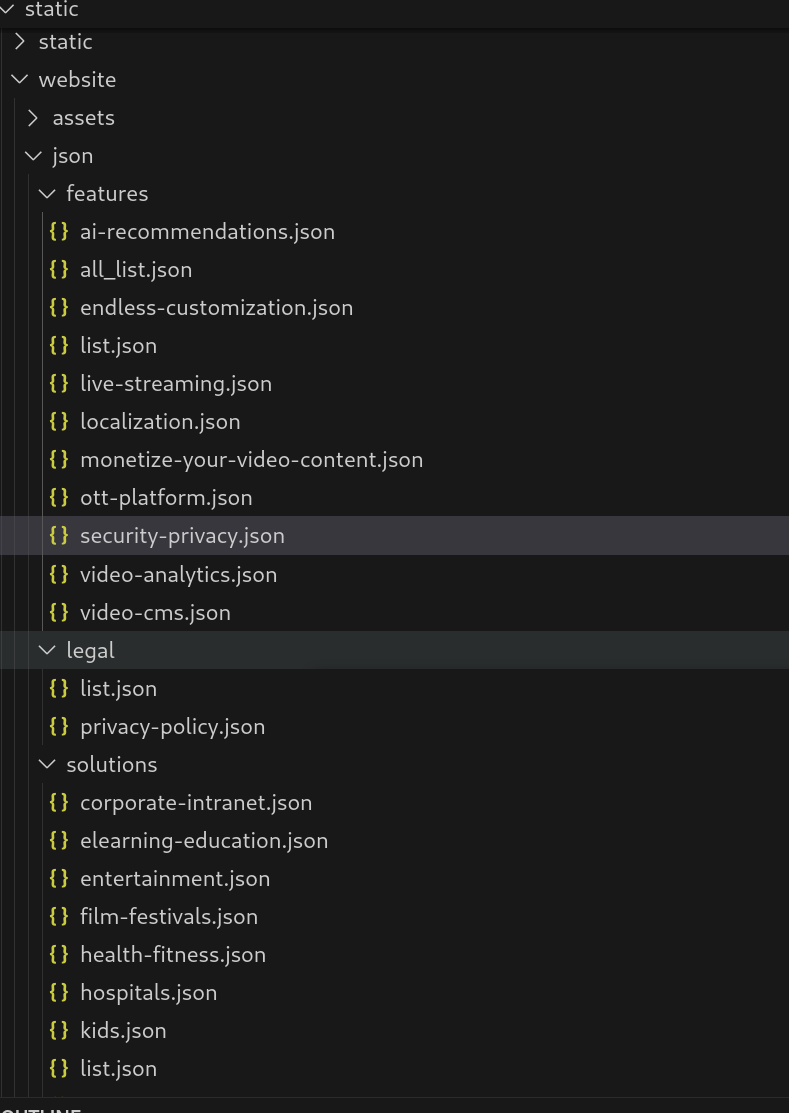Open endless-customization.json
The image size is (789, 1113).
pyautogui.click(x=217, y=307)
